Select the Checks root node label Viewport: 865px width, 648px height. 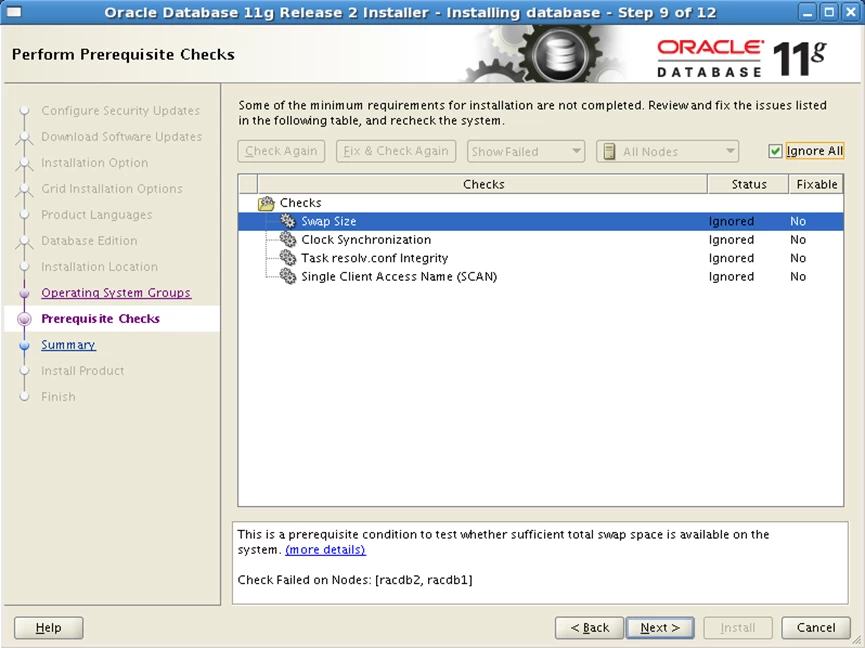(301, 203)
